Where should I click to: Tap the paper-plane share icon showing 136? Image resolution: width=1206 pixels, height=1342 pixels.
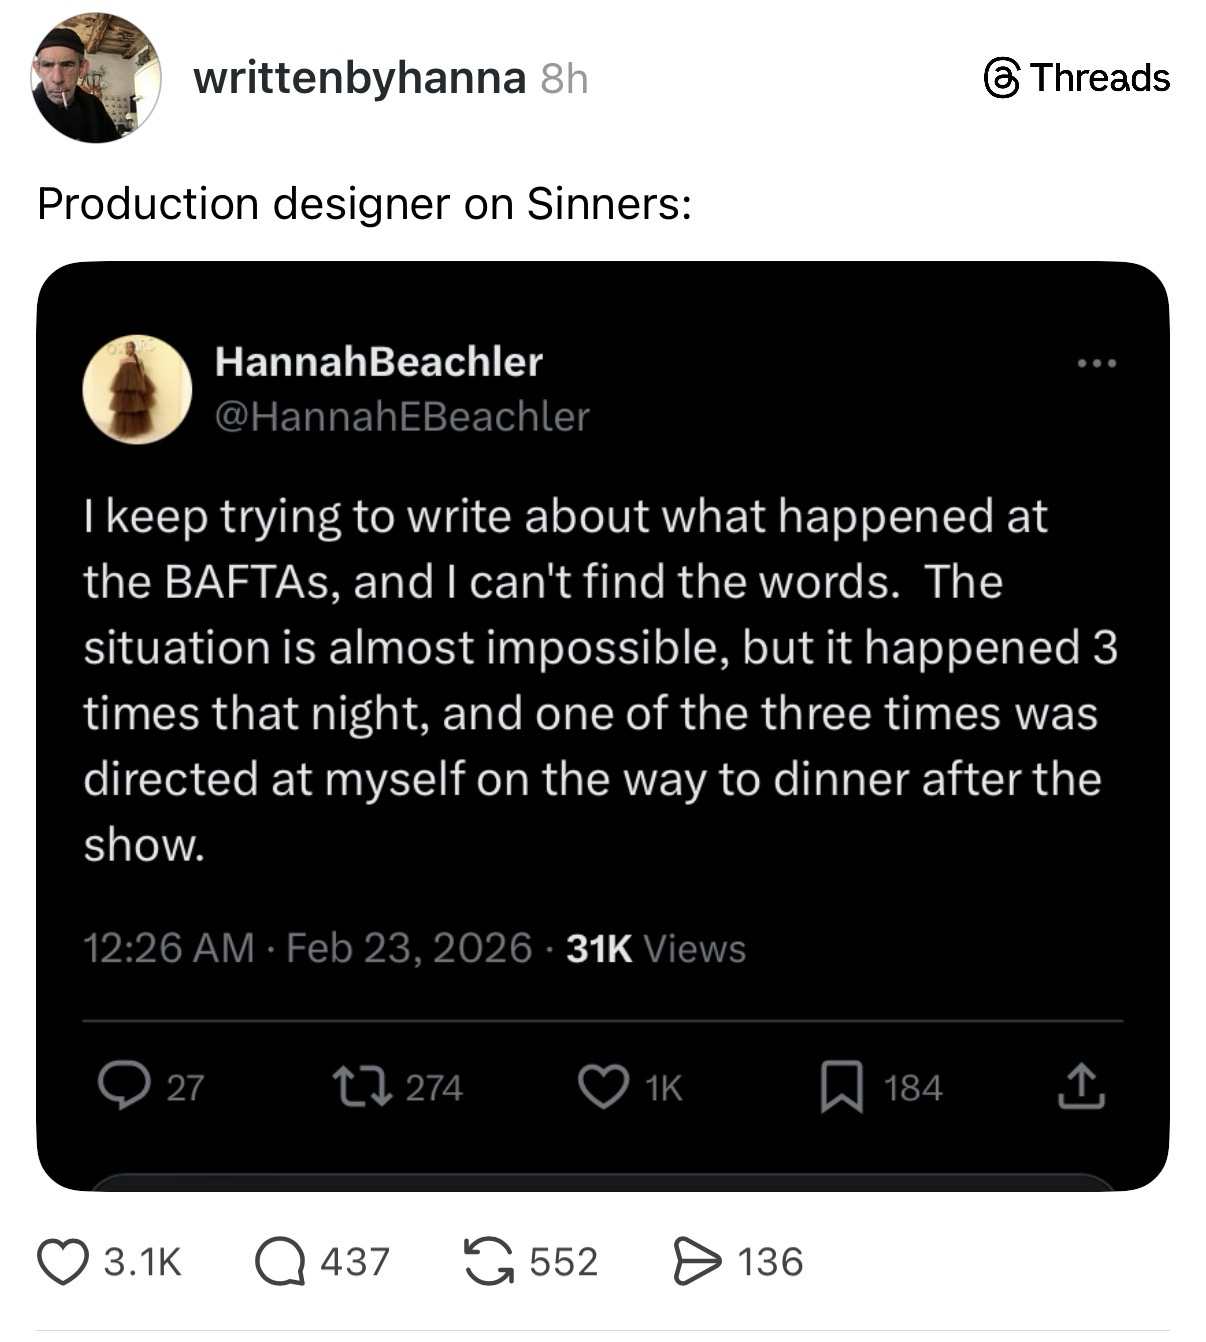click(697, 1261)
